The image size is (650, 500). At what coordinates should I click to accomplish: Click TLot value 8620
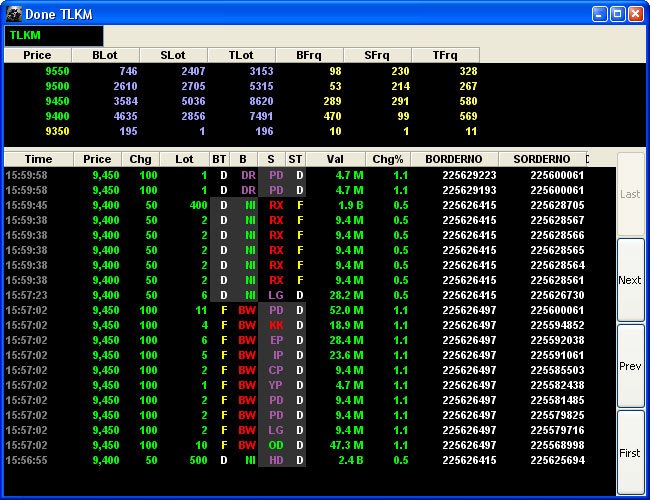(x=262, y=101)
